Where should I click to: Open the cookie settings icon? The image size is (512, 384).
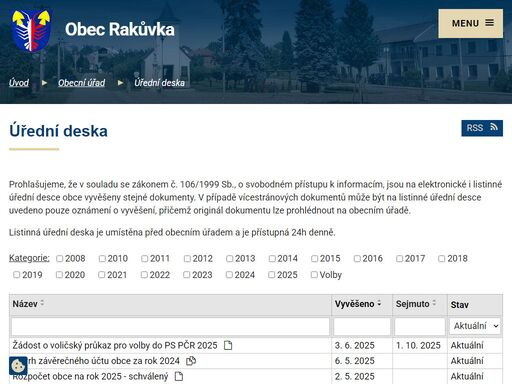pos(18,366)
